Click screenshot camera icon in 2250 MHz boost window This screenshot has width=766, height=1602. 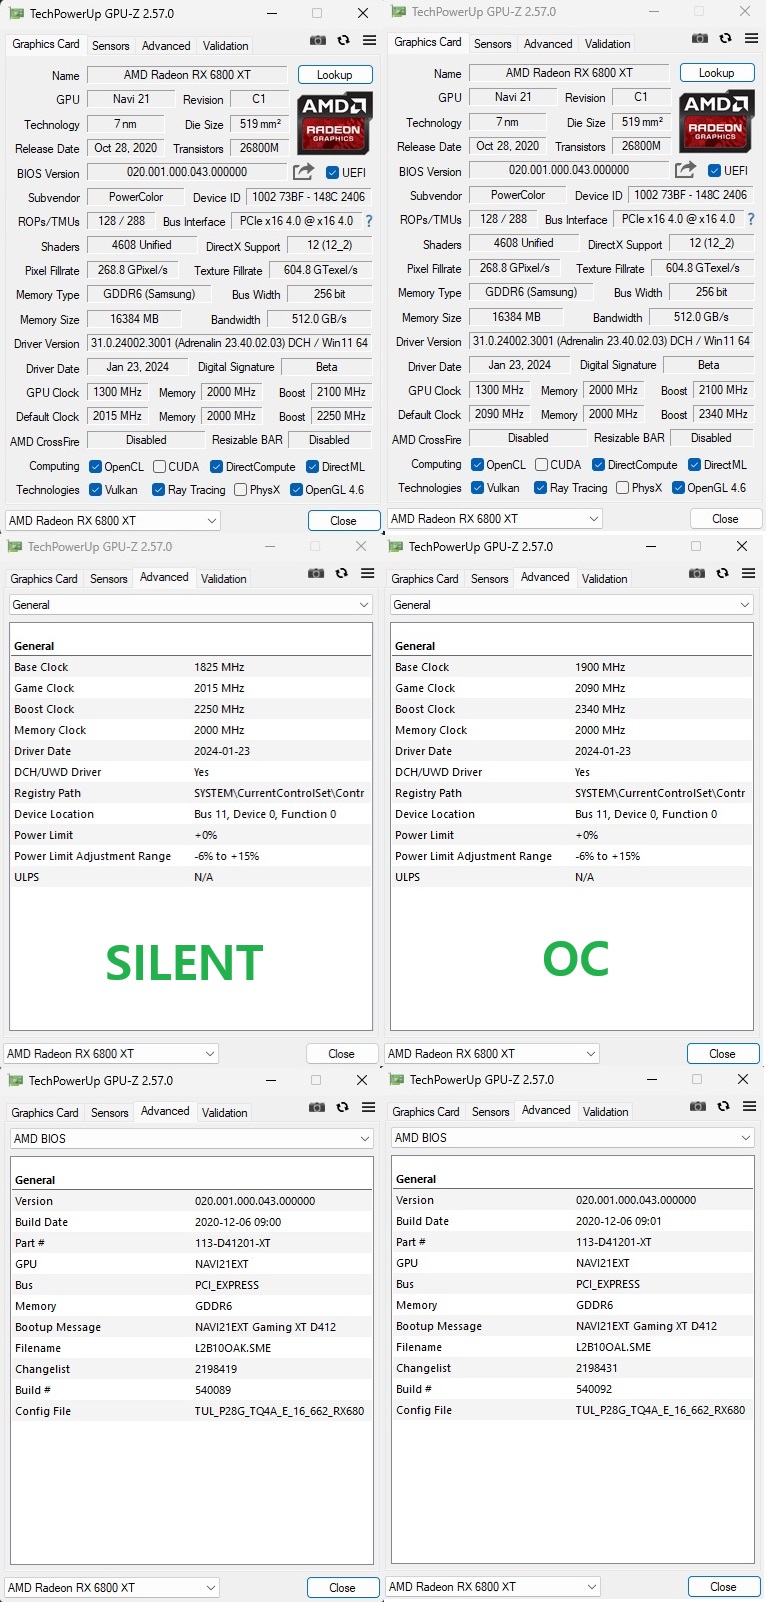318,40
